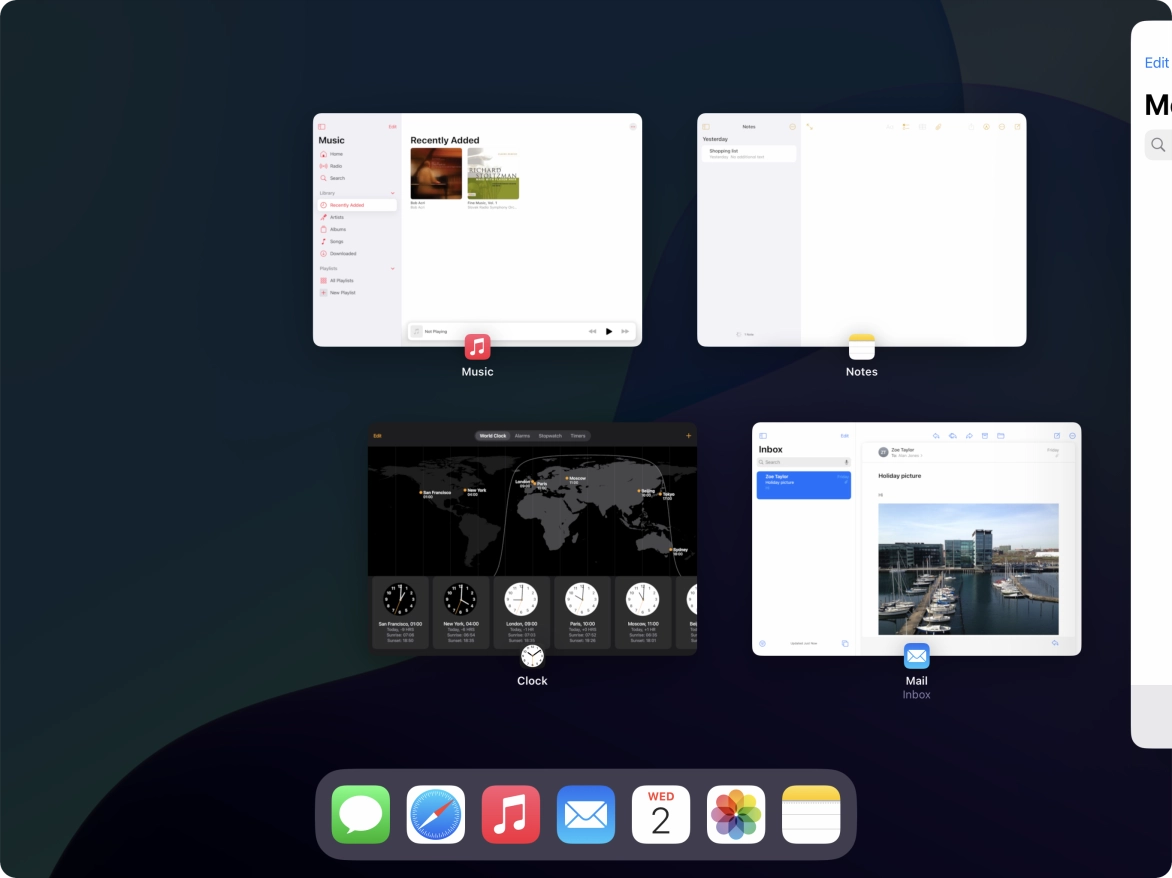The width and height of the screenshot is (1172, 878).
Task: Select Recently Added in the Music sidebar
Action: click(357, 205)
